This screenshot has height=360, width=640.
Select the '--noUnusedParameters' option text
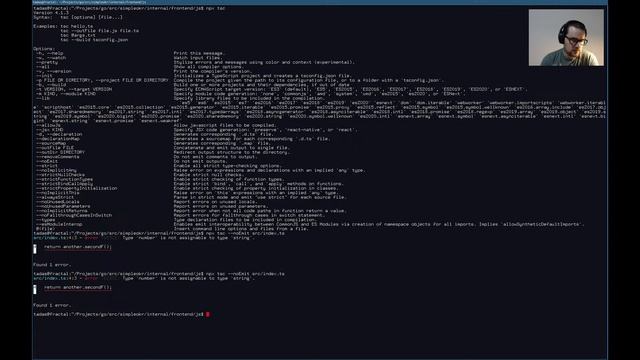[x=63, y=206]
